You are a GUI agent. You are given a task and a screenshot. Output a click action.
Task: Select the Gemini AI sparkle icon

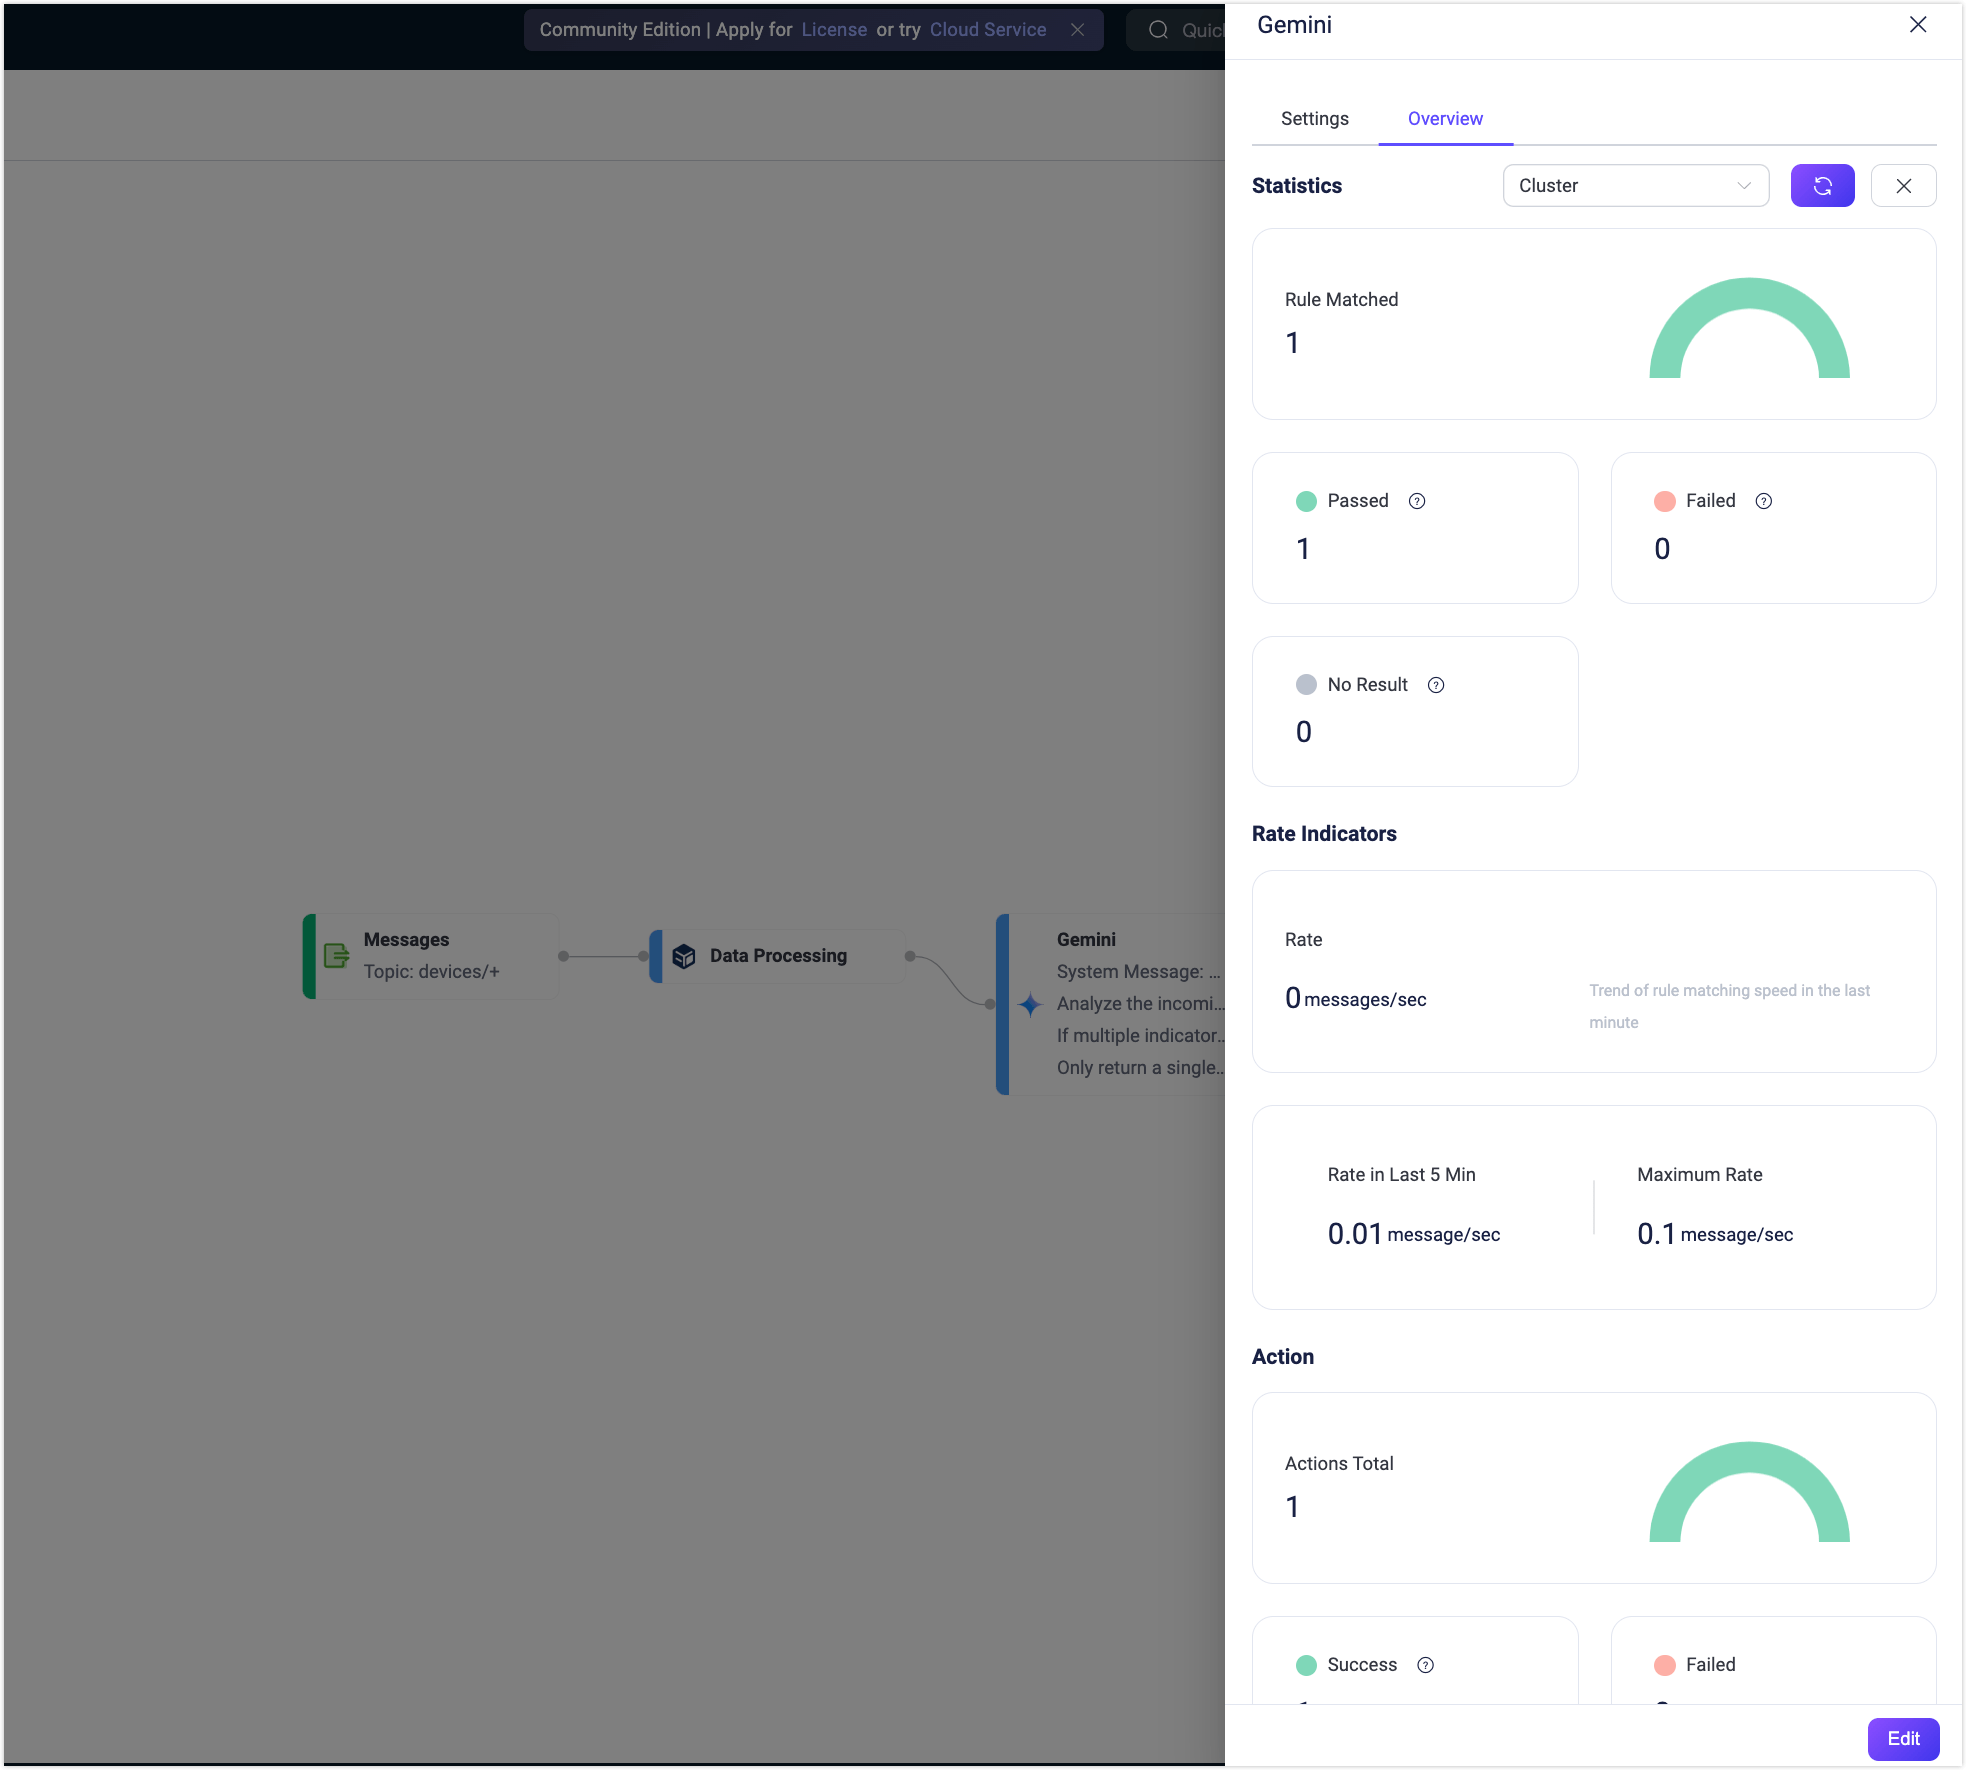coord(1029,1006)
